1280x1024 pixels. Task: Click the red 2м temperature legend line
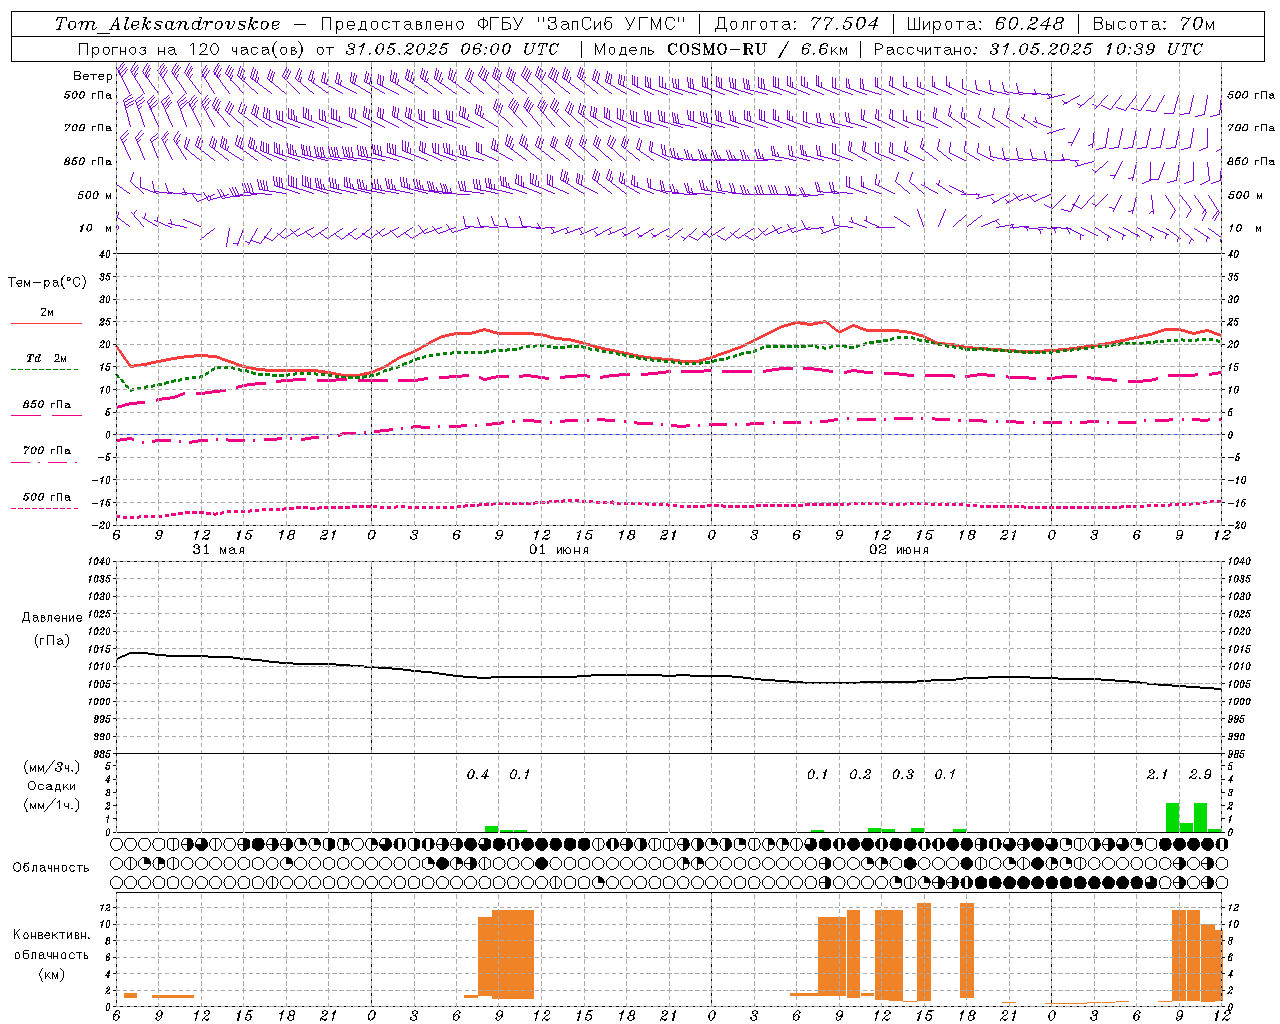tap(46, 323)
